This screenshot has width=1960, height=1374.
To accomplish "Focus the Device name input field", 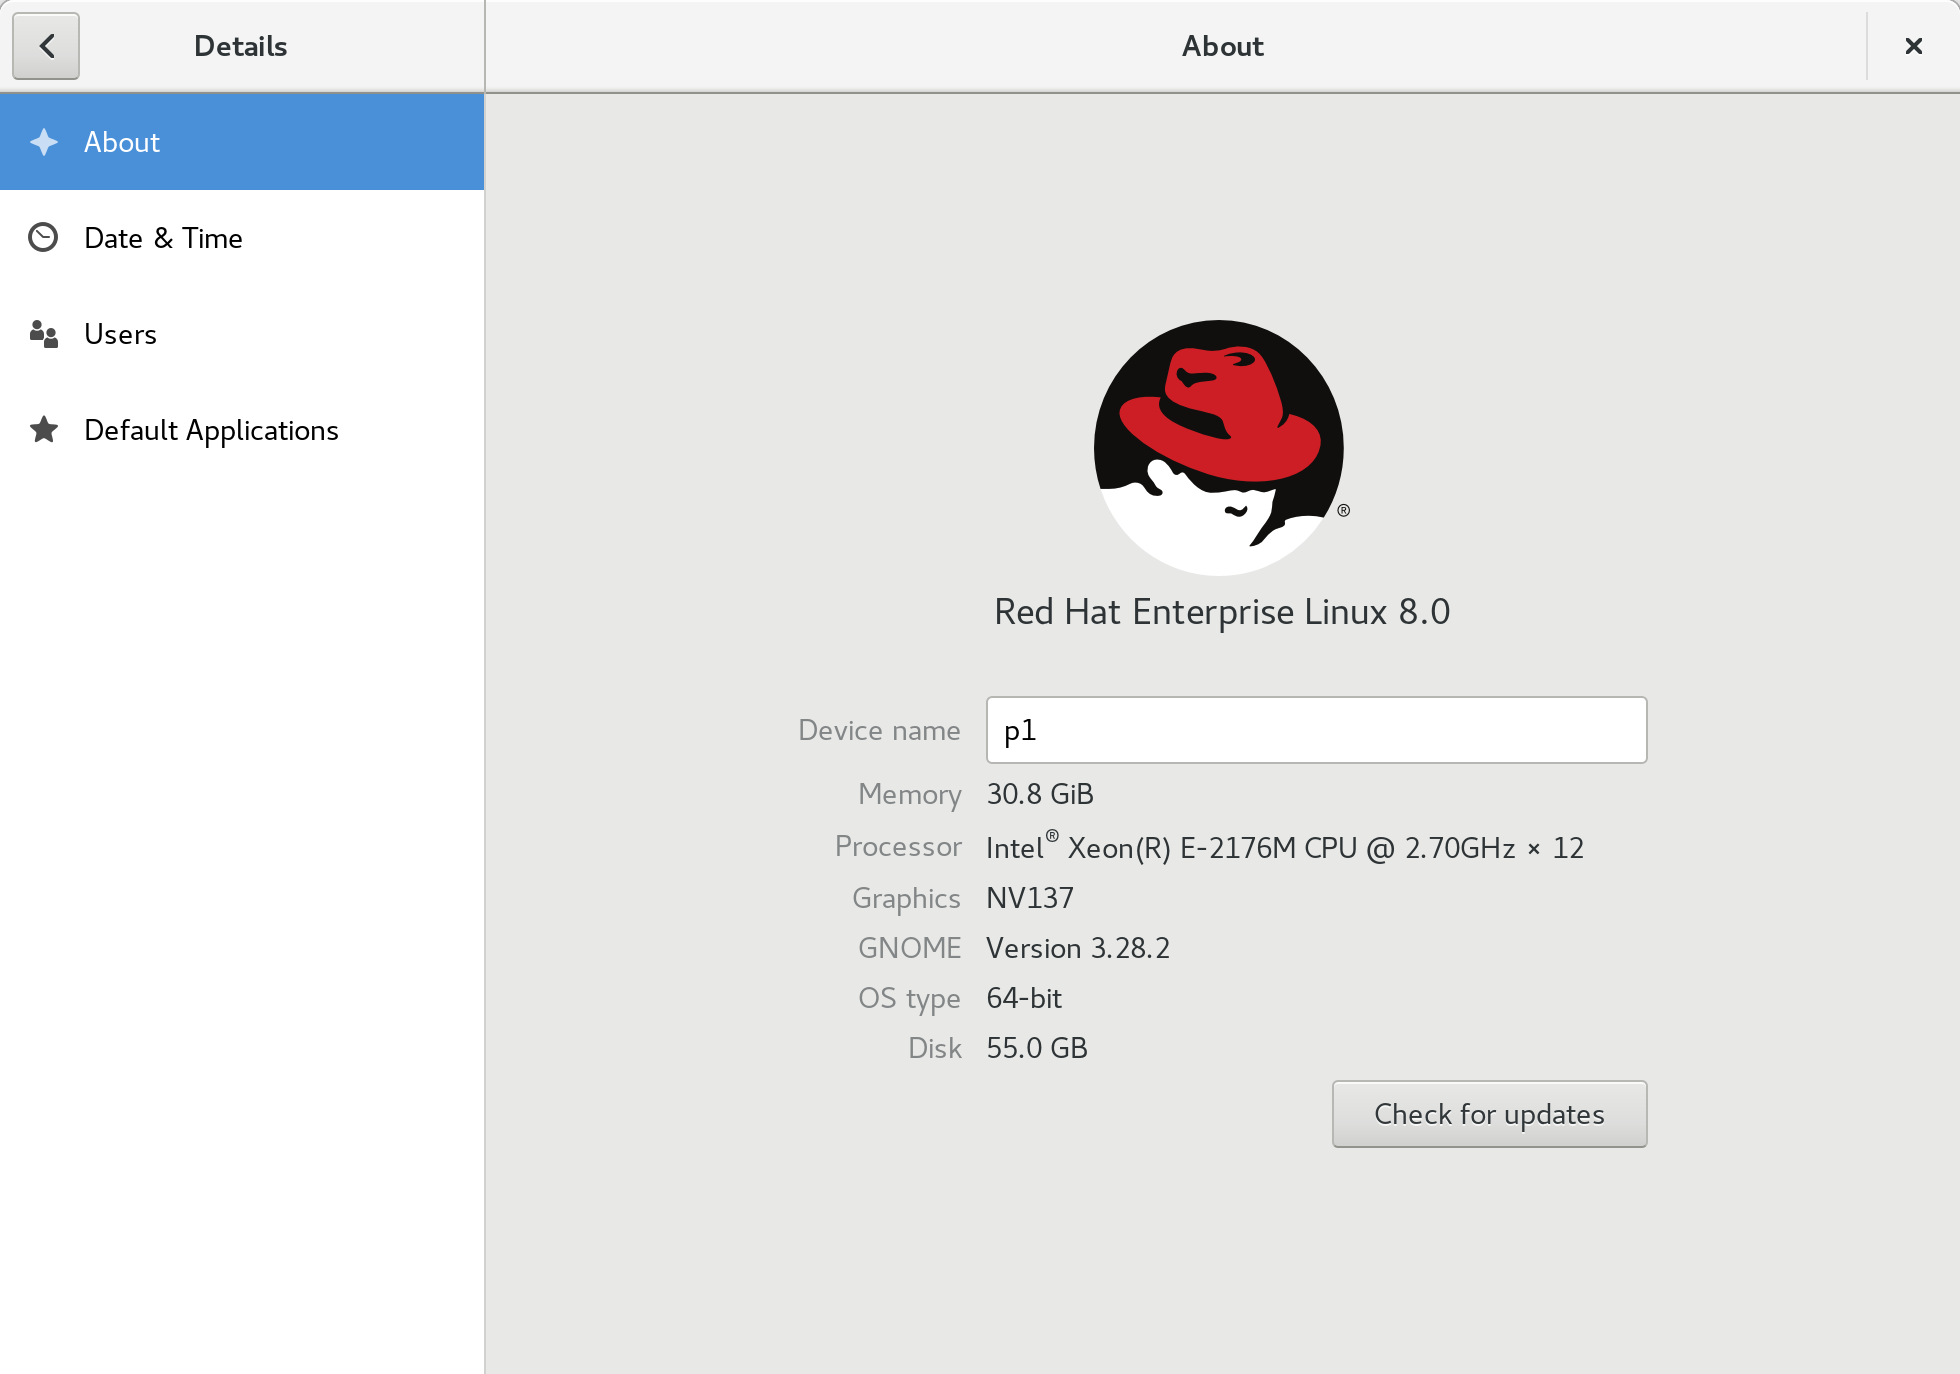I will pos(1316,730).
